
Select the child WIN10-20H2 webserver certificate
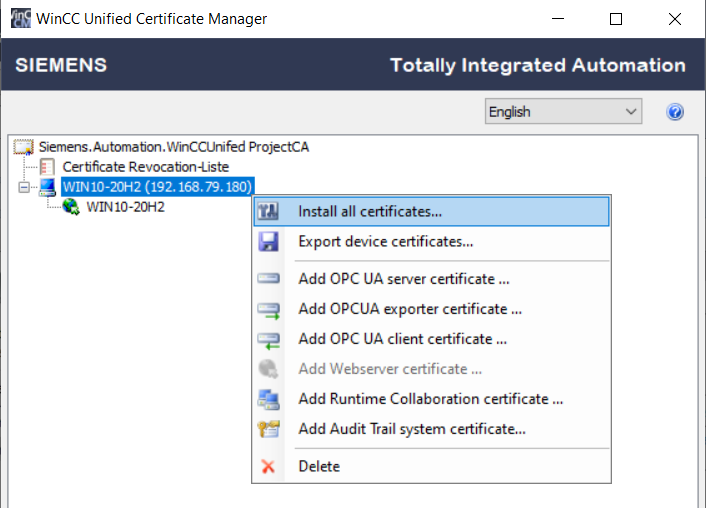[126, 207]
